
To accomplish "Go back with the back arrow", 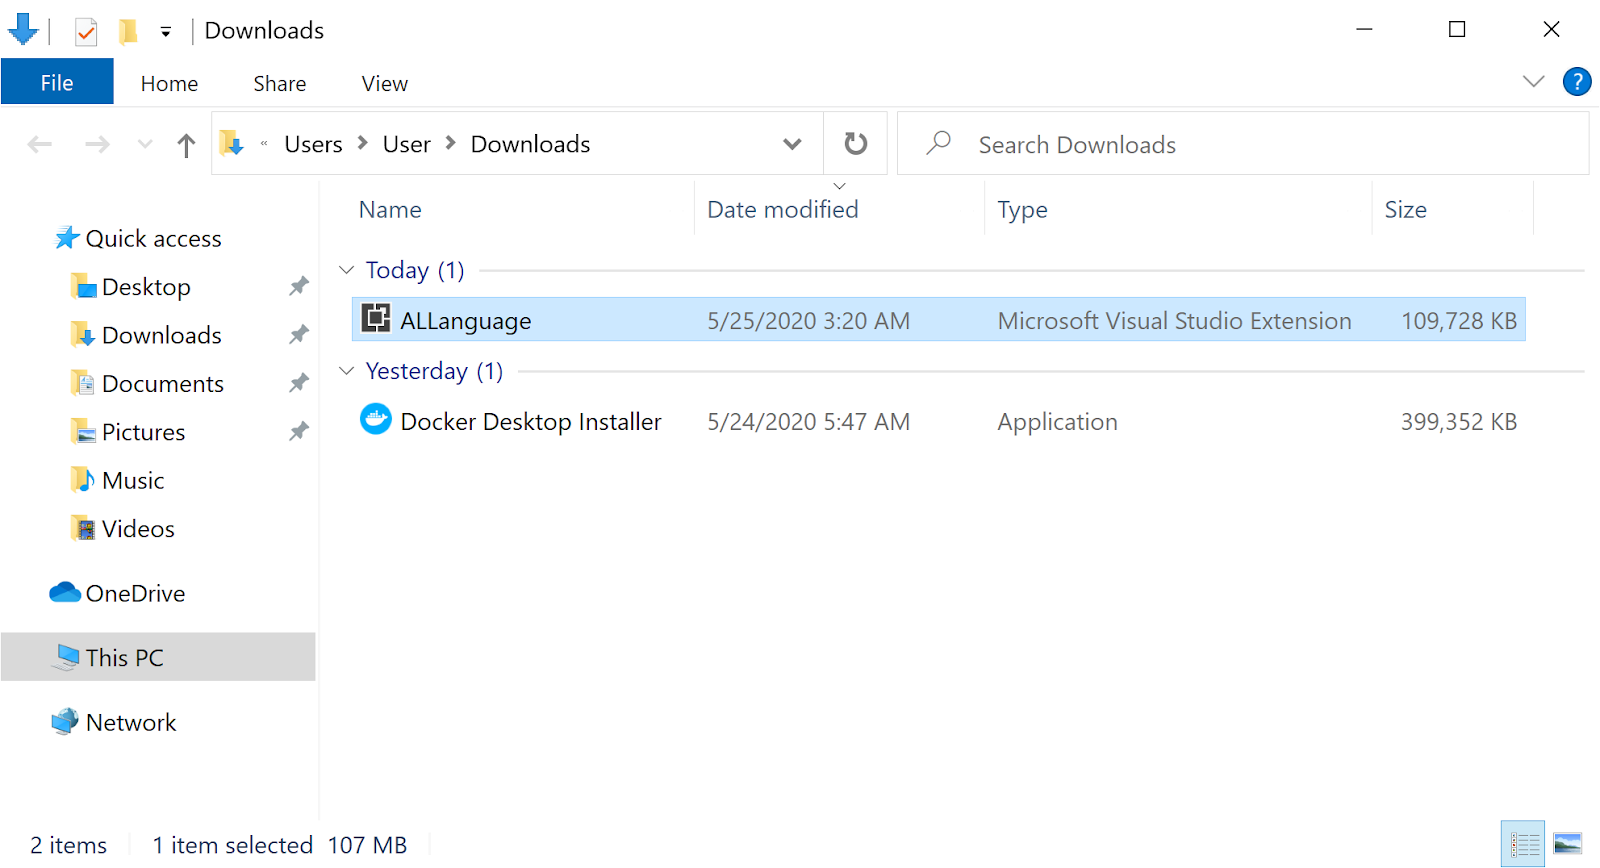I will (x=40, y=145).
